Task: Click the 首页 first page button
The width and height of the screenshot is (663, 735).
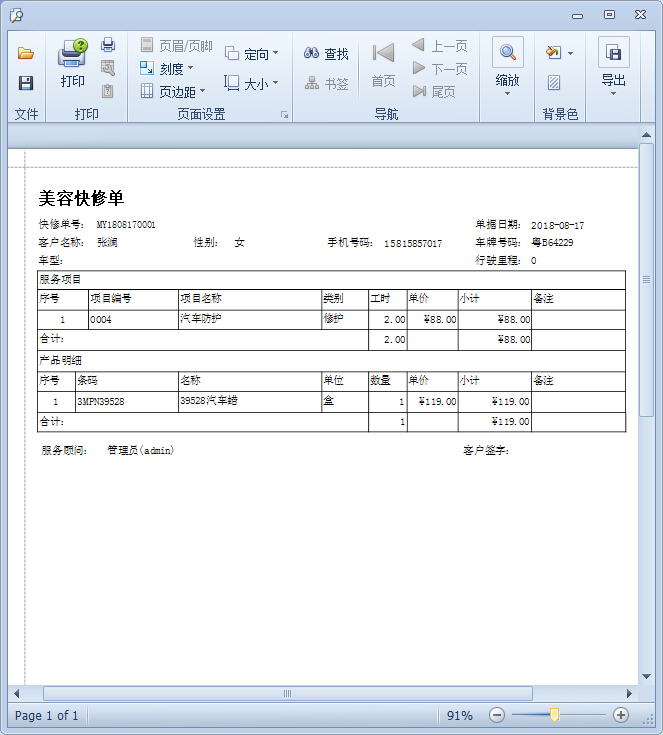Action: 383,66
